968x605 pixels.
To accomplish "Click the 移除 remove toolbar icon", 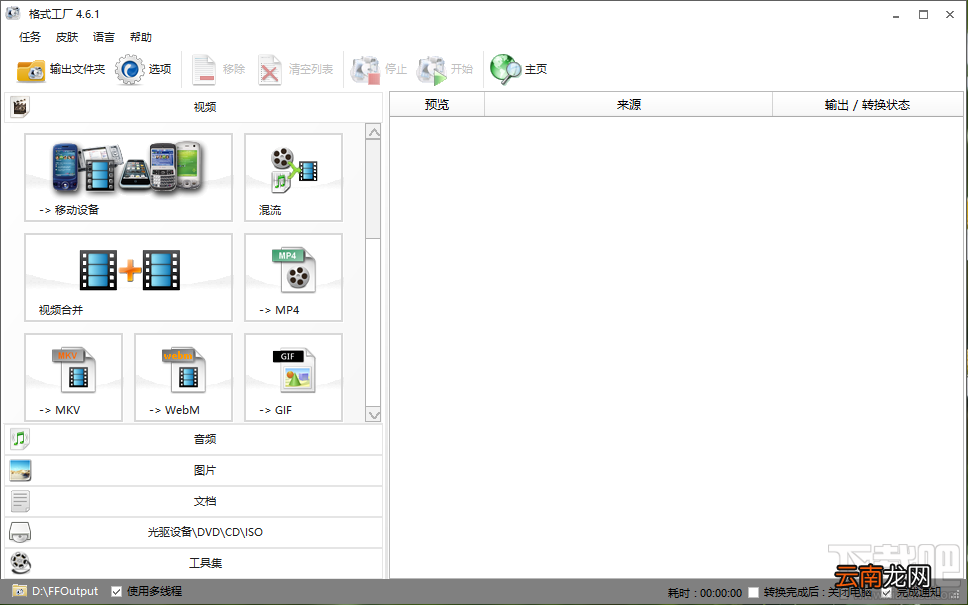I will (204, 69).
